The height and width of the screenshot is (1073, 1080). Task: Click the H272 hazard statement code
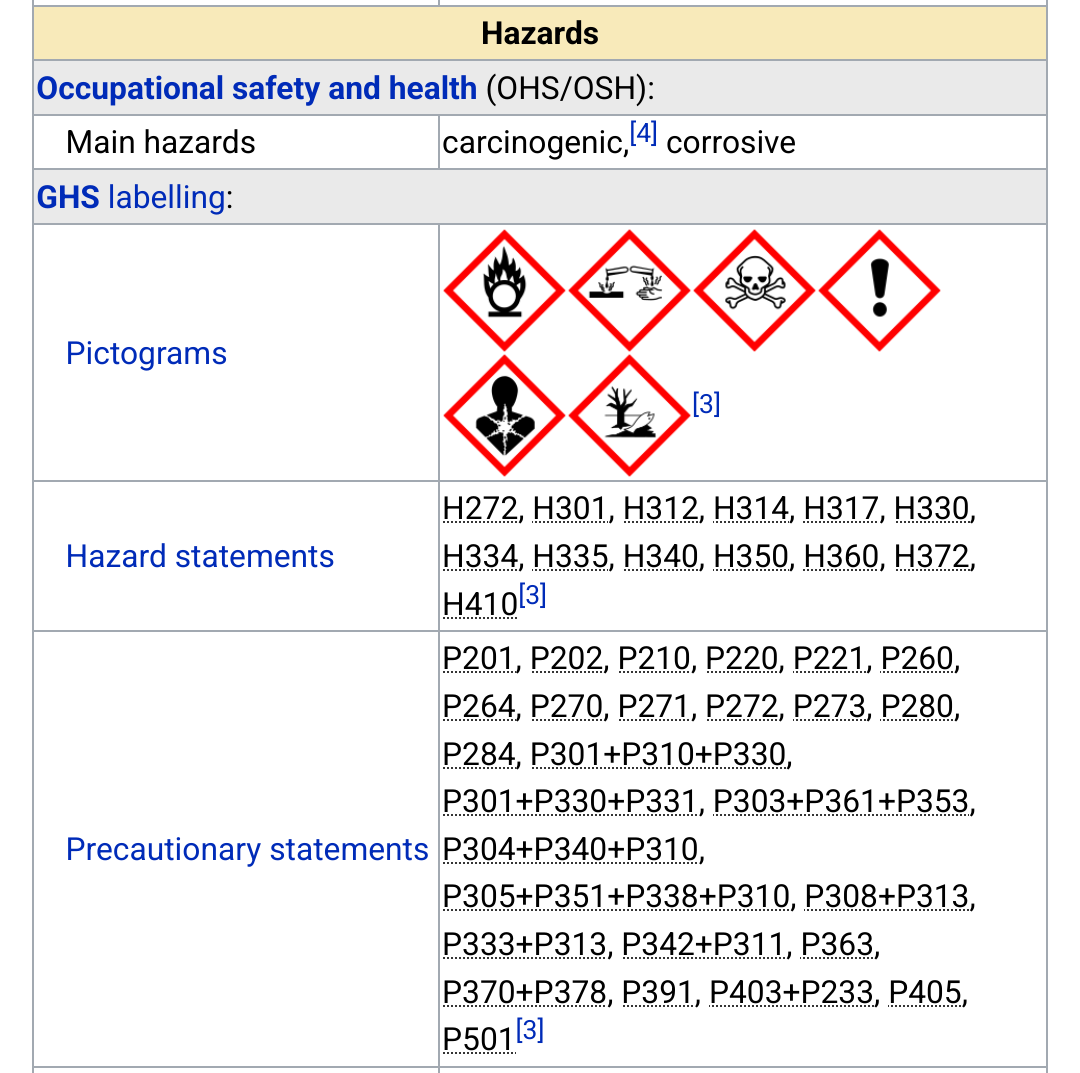(480, 509)
